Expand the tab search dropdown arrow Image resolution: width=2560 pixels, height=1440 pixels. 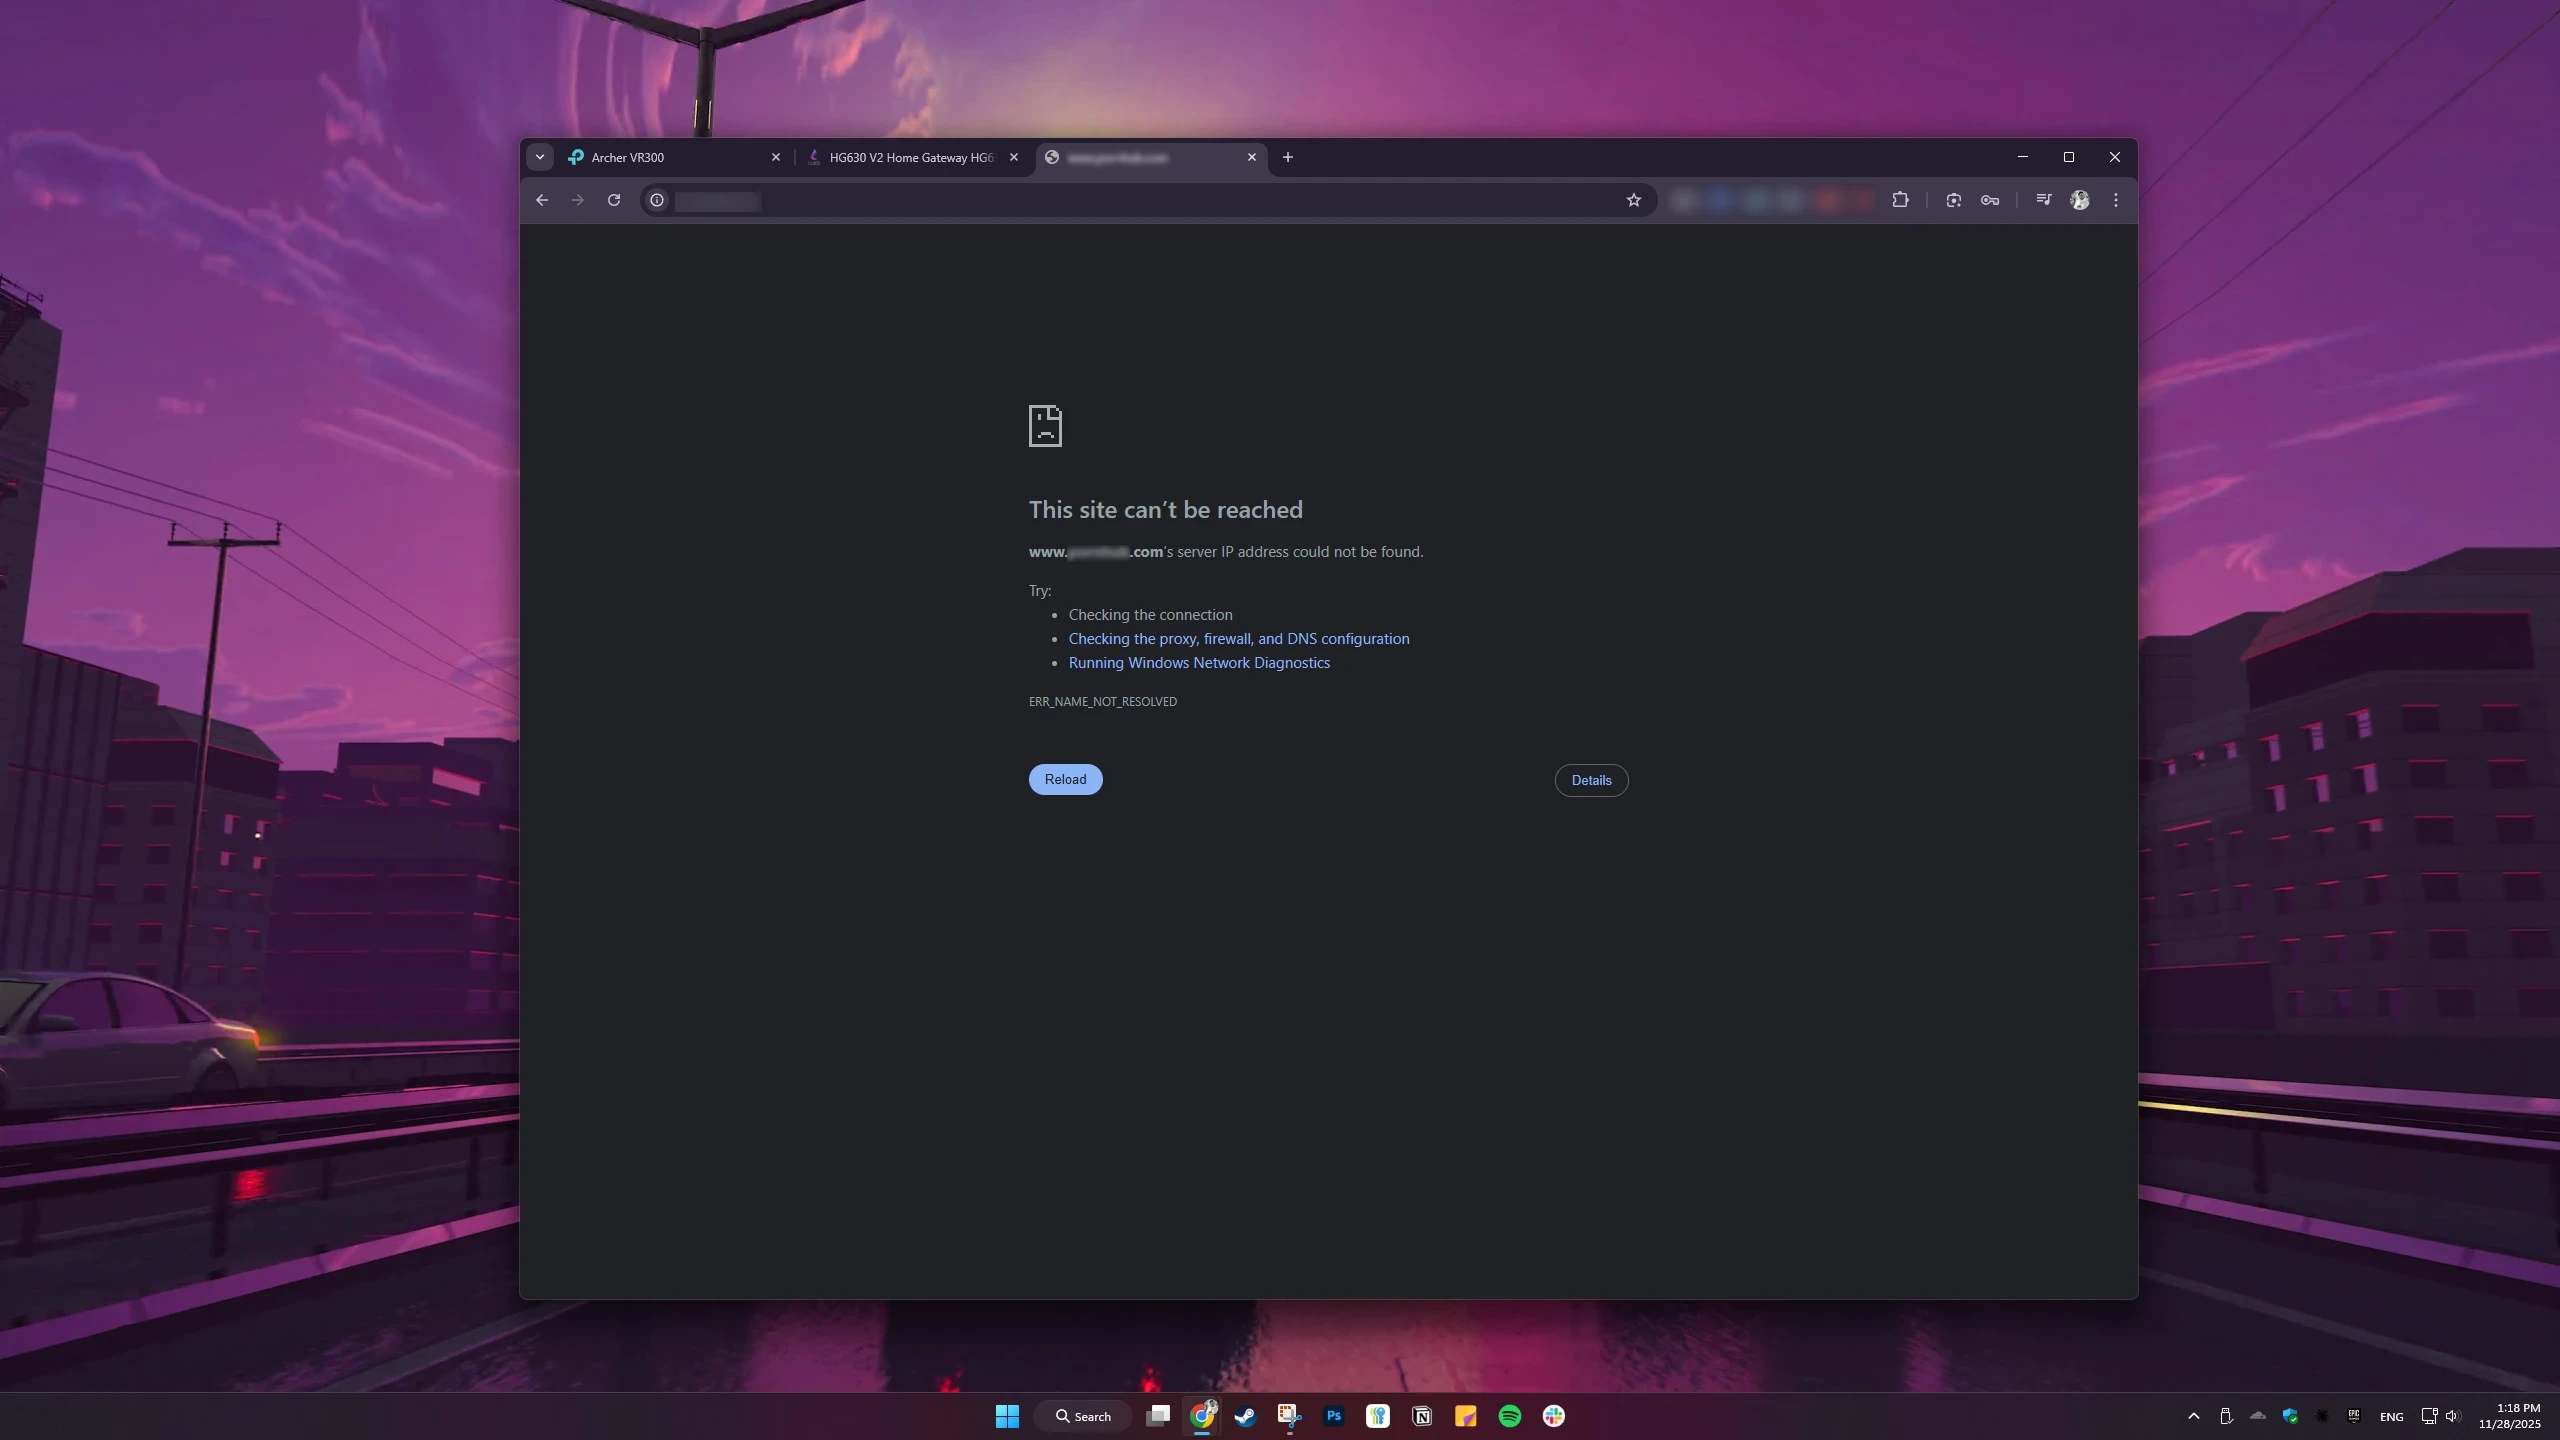[x=540, y=157]
